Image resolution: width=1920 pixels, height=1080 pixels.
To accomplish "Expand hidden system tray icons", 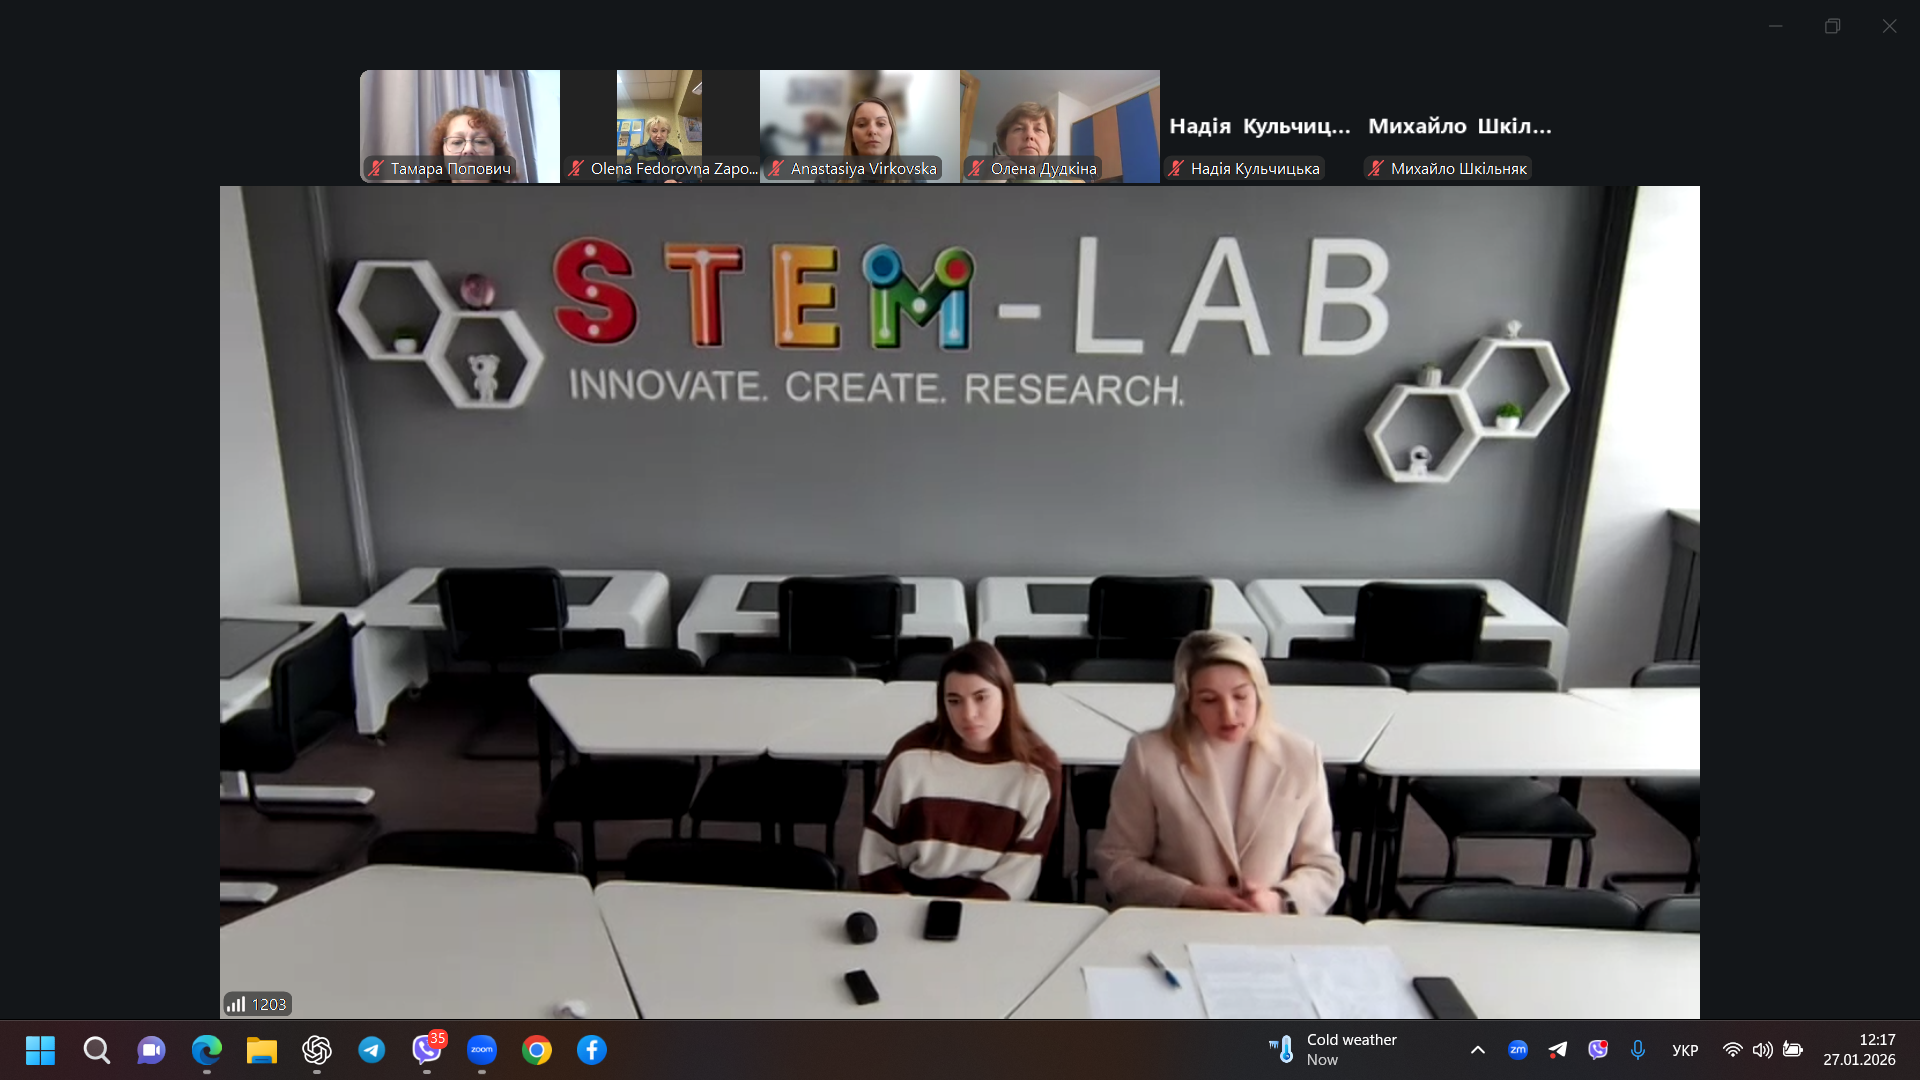I will click(x=1478, y=1050).
